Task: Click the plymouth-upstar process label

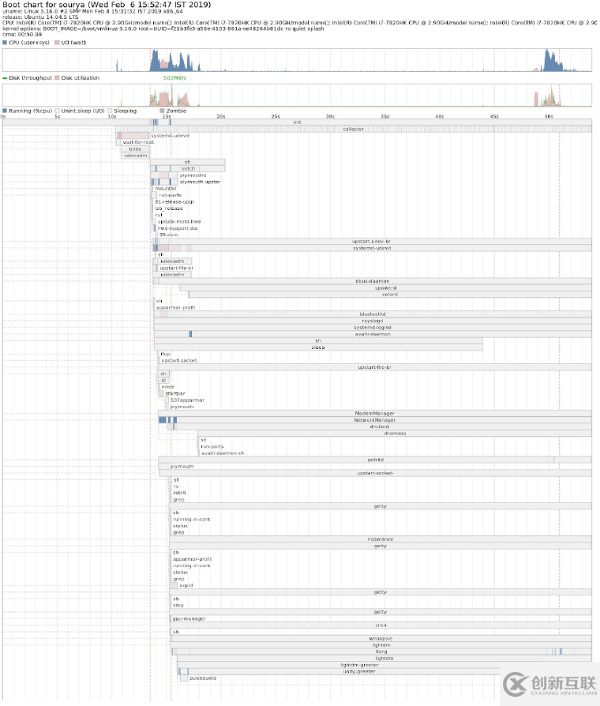Action: [200, 182]
